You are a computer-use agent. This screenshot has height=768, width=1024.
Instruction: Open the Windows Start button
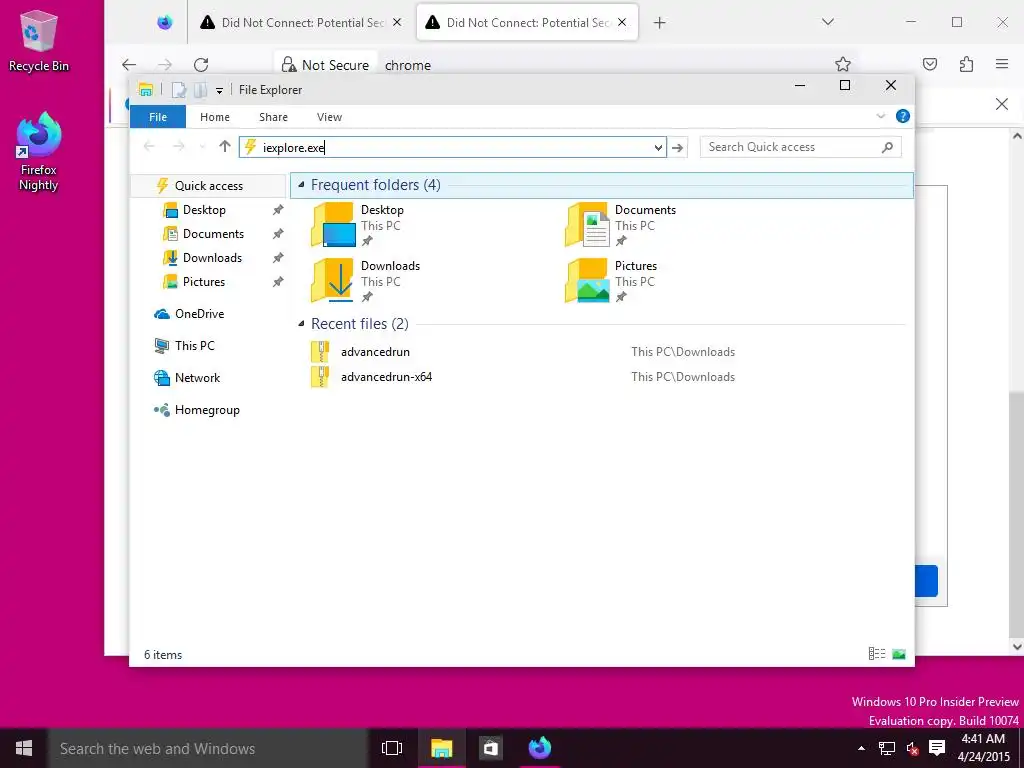coord(24,748)
